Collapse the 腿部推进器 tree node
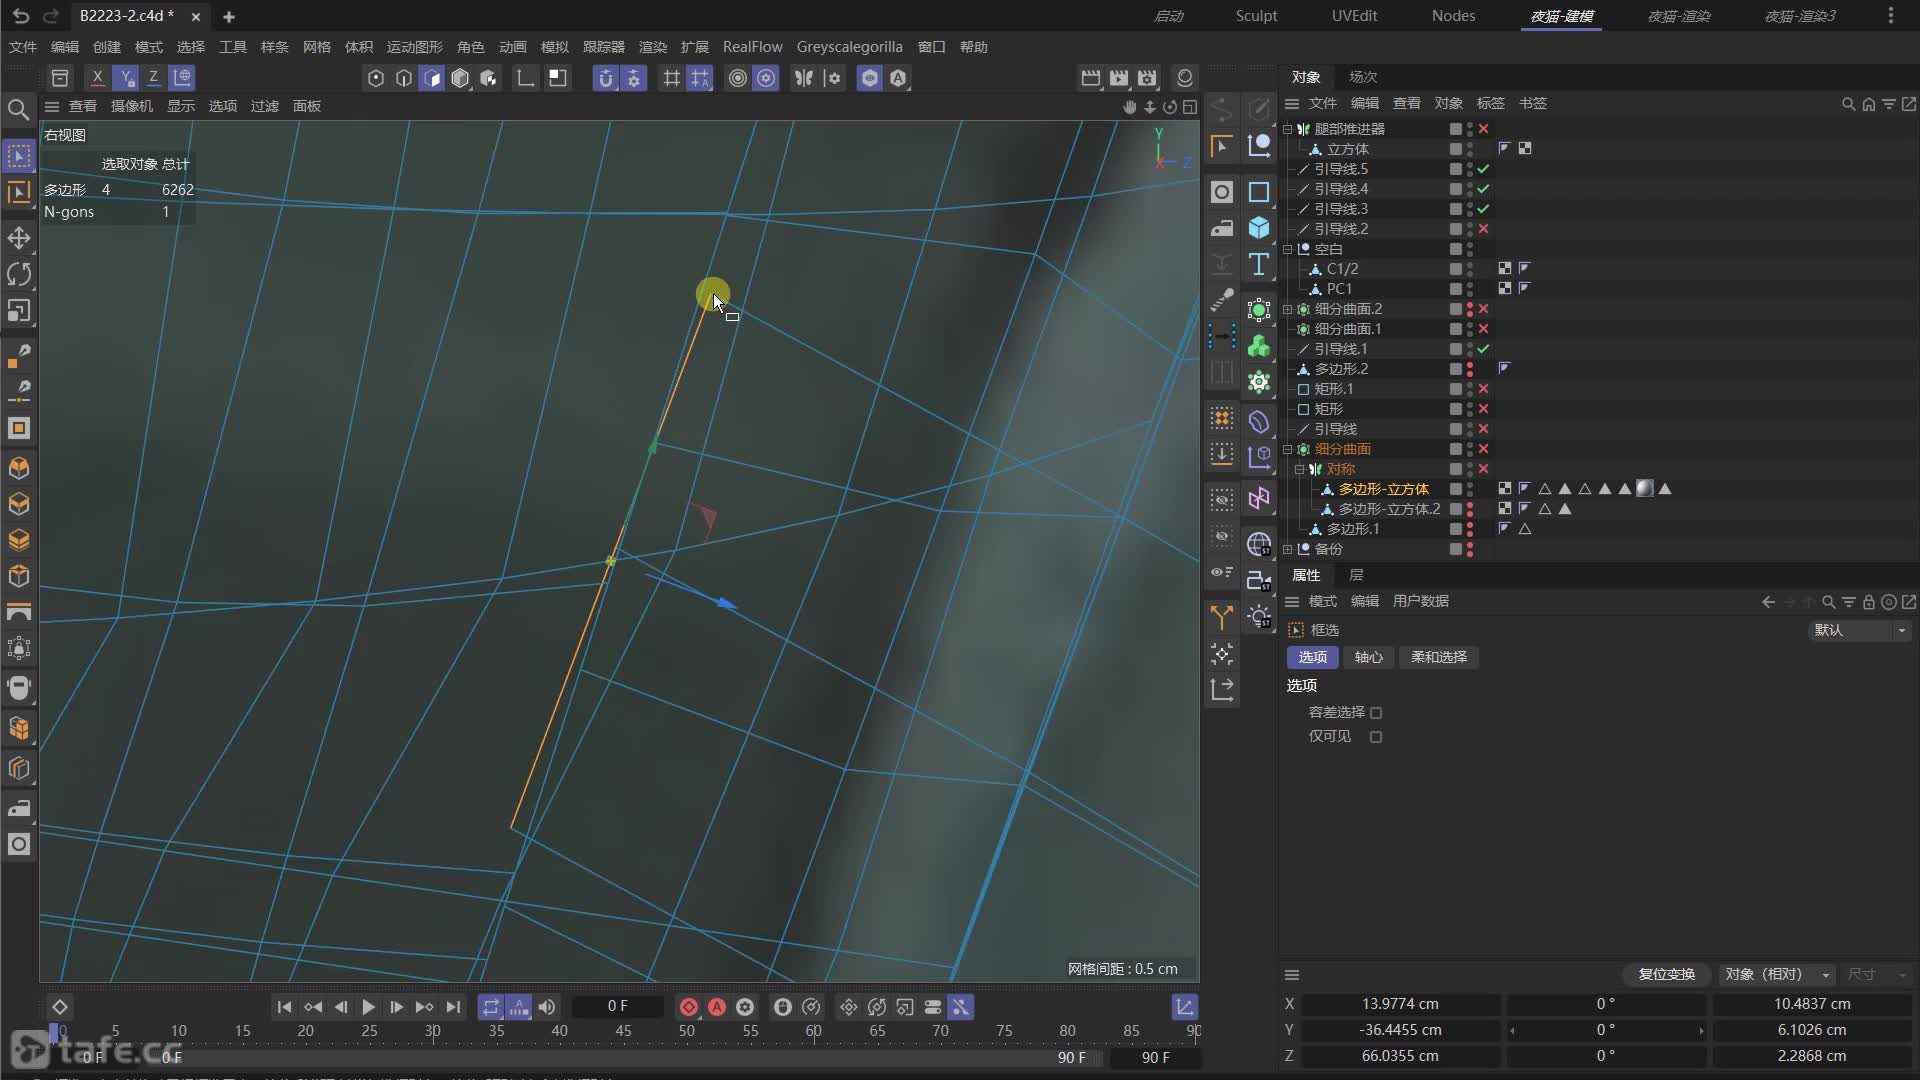This screenshot has height=1080, width=1920. click(1288, 129)
